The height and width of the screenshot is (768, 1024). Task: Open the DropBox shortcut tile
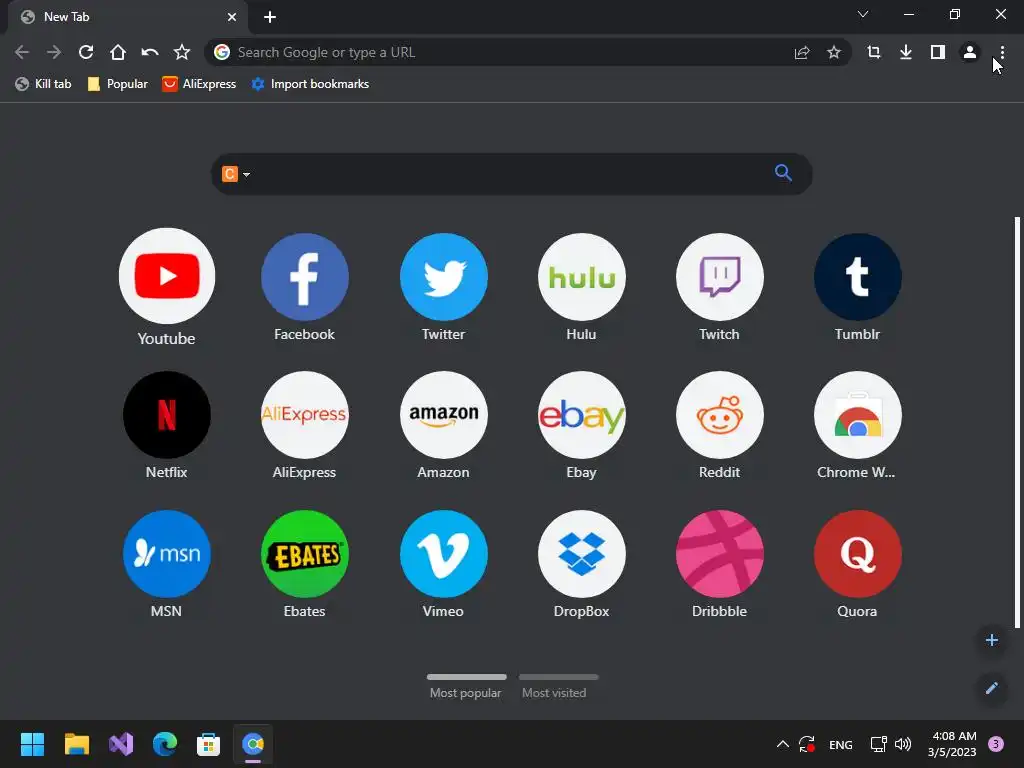(x=581, y=554)
